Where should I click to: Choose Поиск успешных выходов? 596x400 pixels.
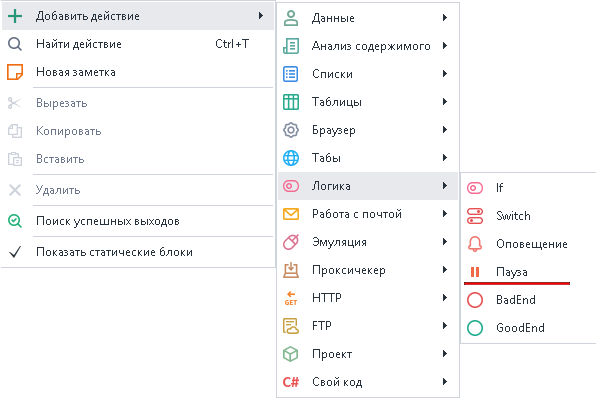[138, 221]
